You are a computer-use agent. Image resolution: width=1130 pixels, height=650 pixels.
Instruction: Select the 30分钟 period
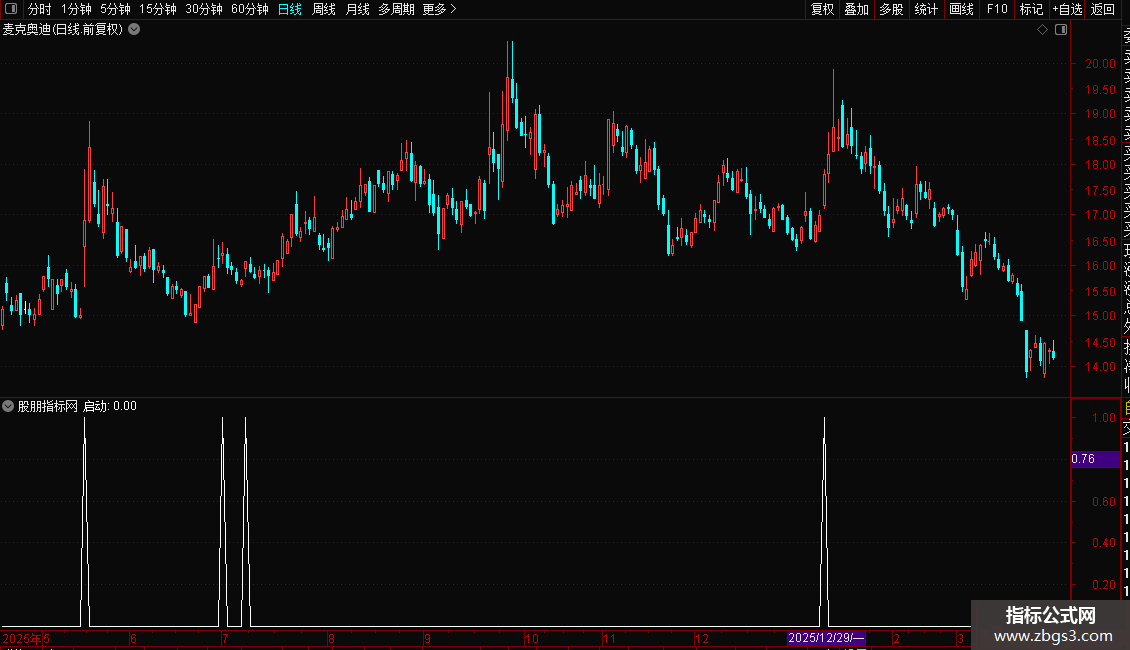tap(204, 9)
